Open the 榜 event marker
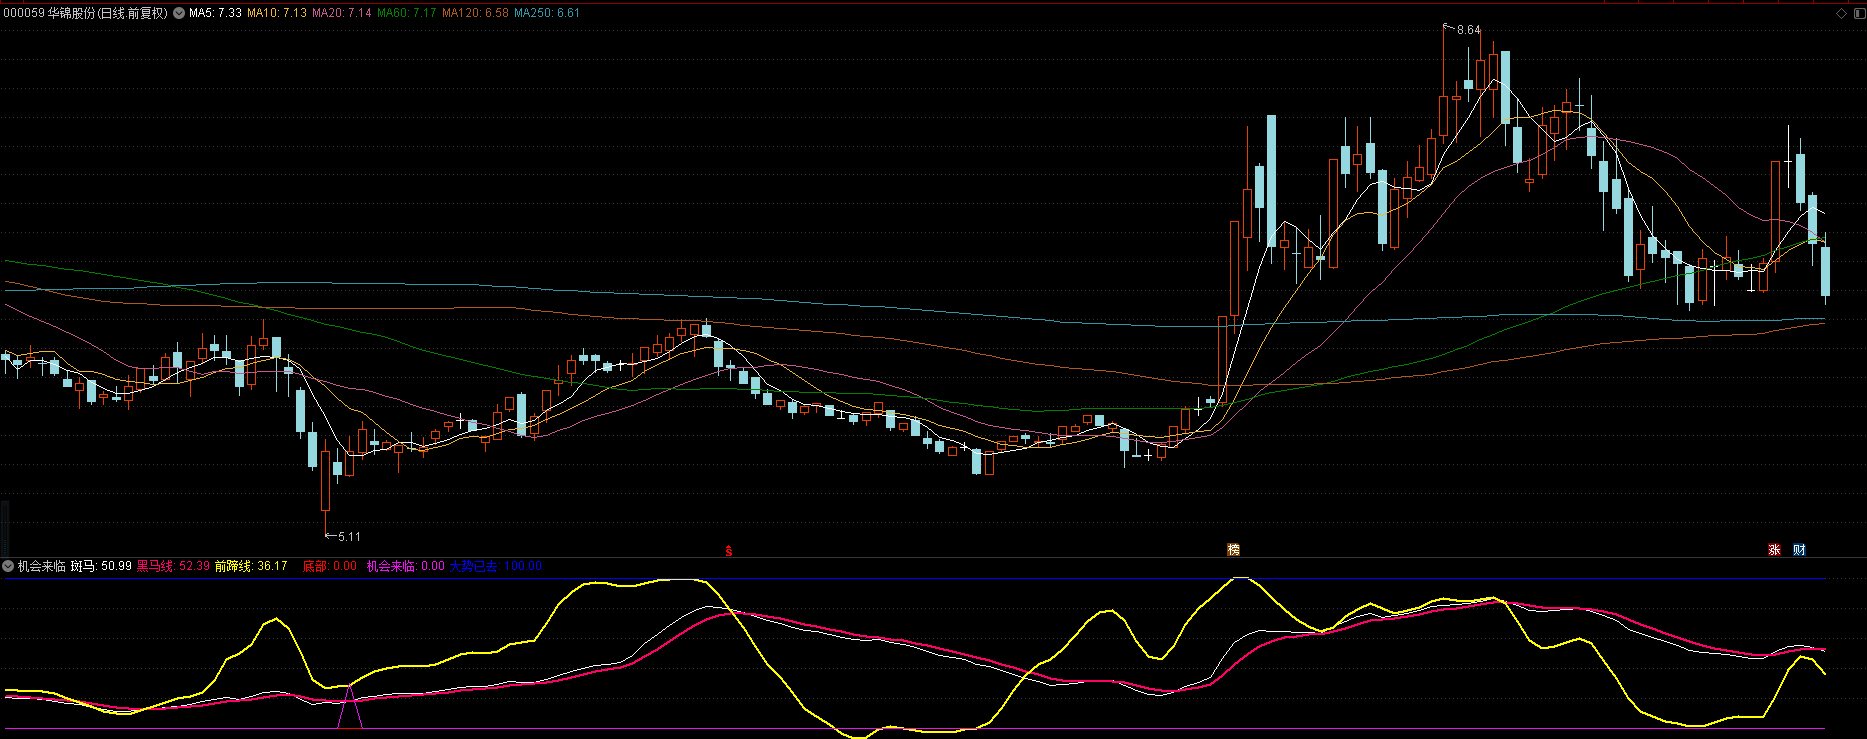 click(1234, 550)
